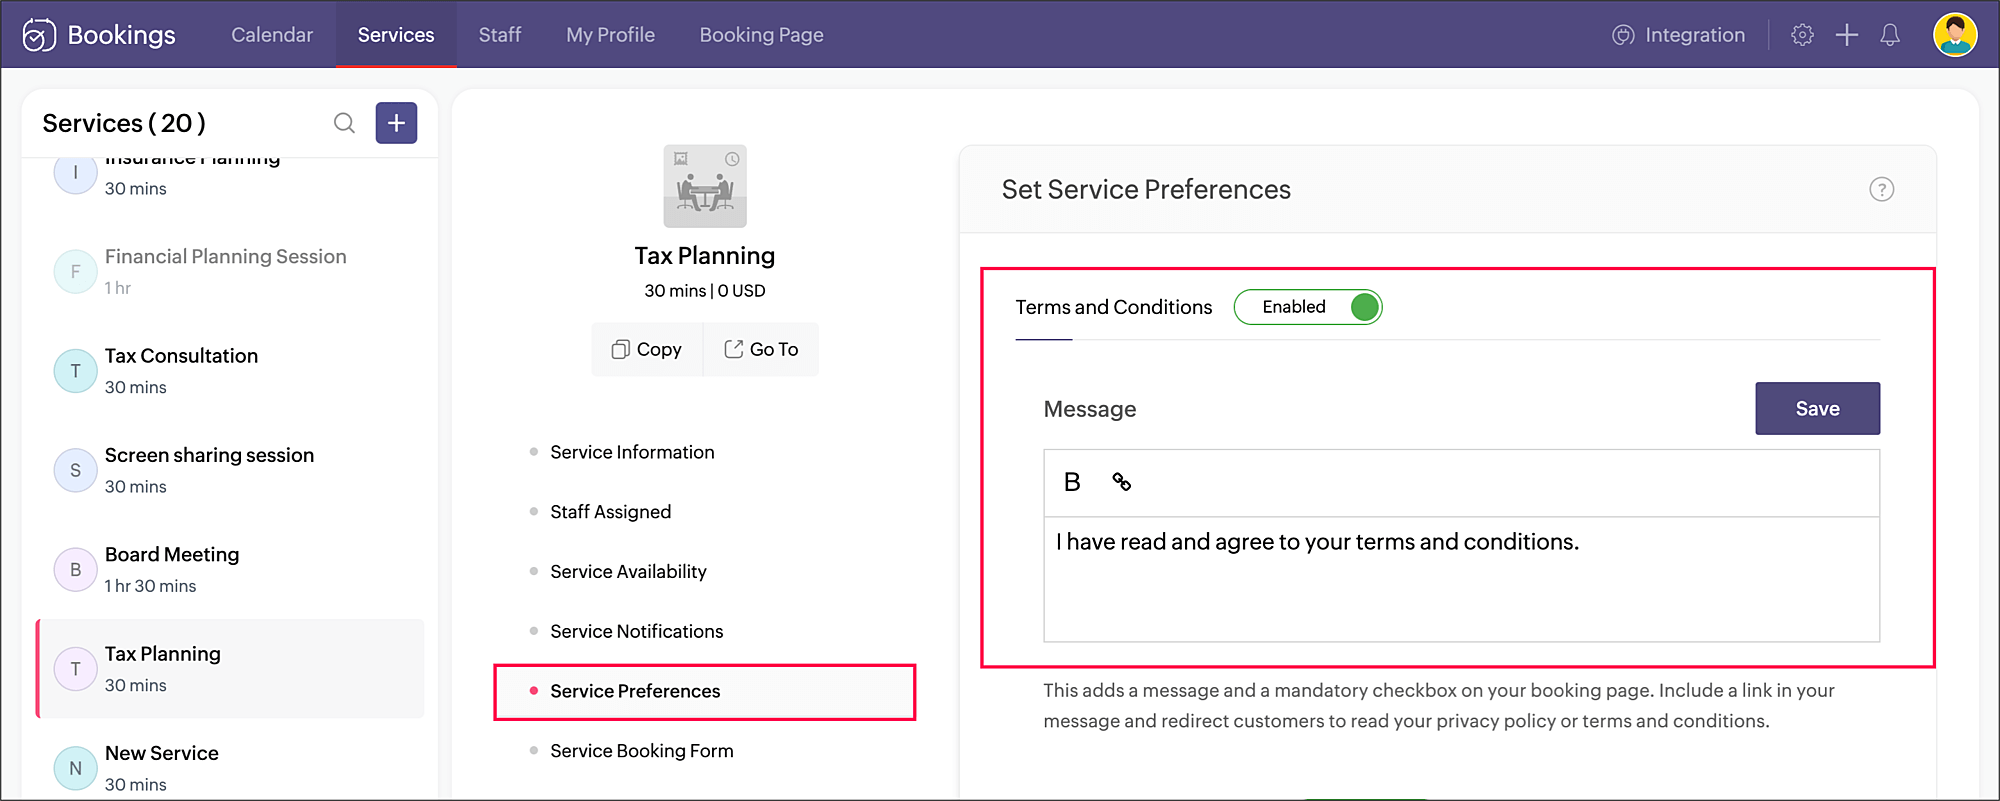The height and width of the screenshot is (801, 2000).
Task: Click into the message text area
Action: 1461,579
